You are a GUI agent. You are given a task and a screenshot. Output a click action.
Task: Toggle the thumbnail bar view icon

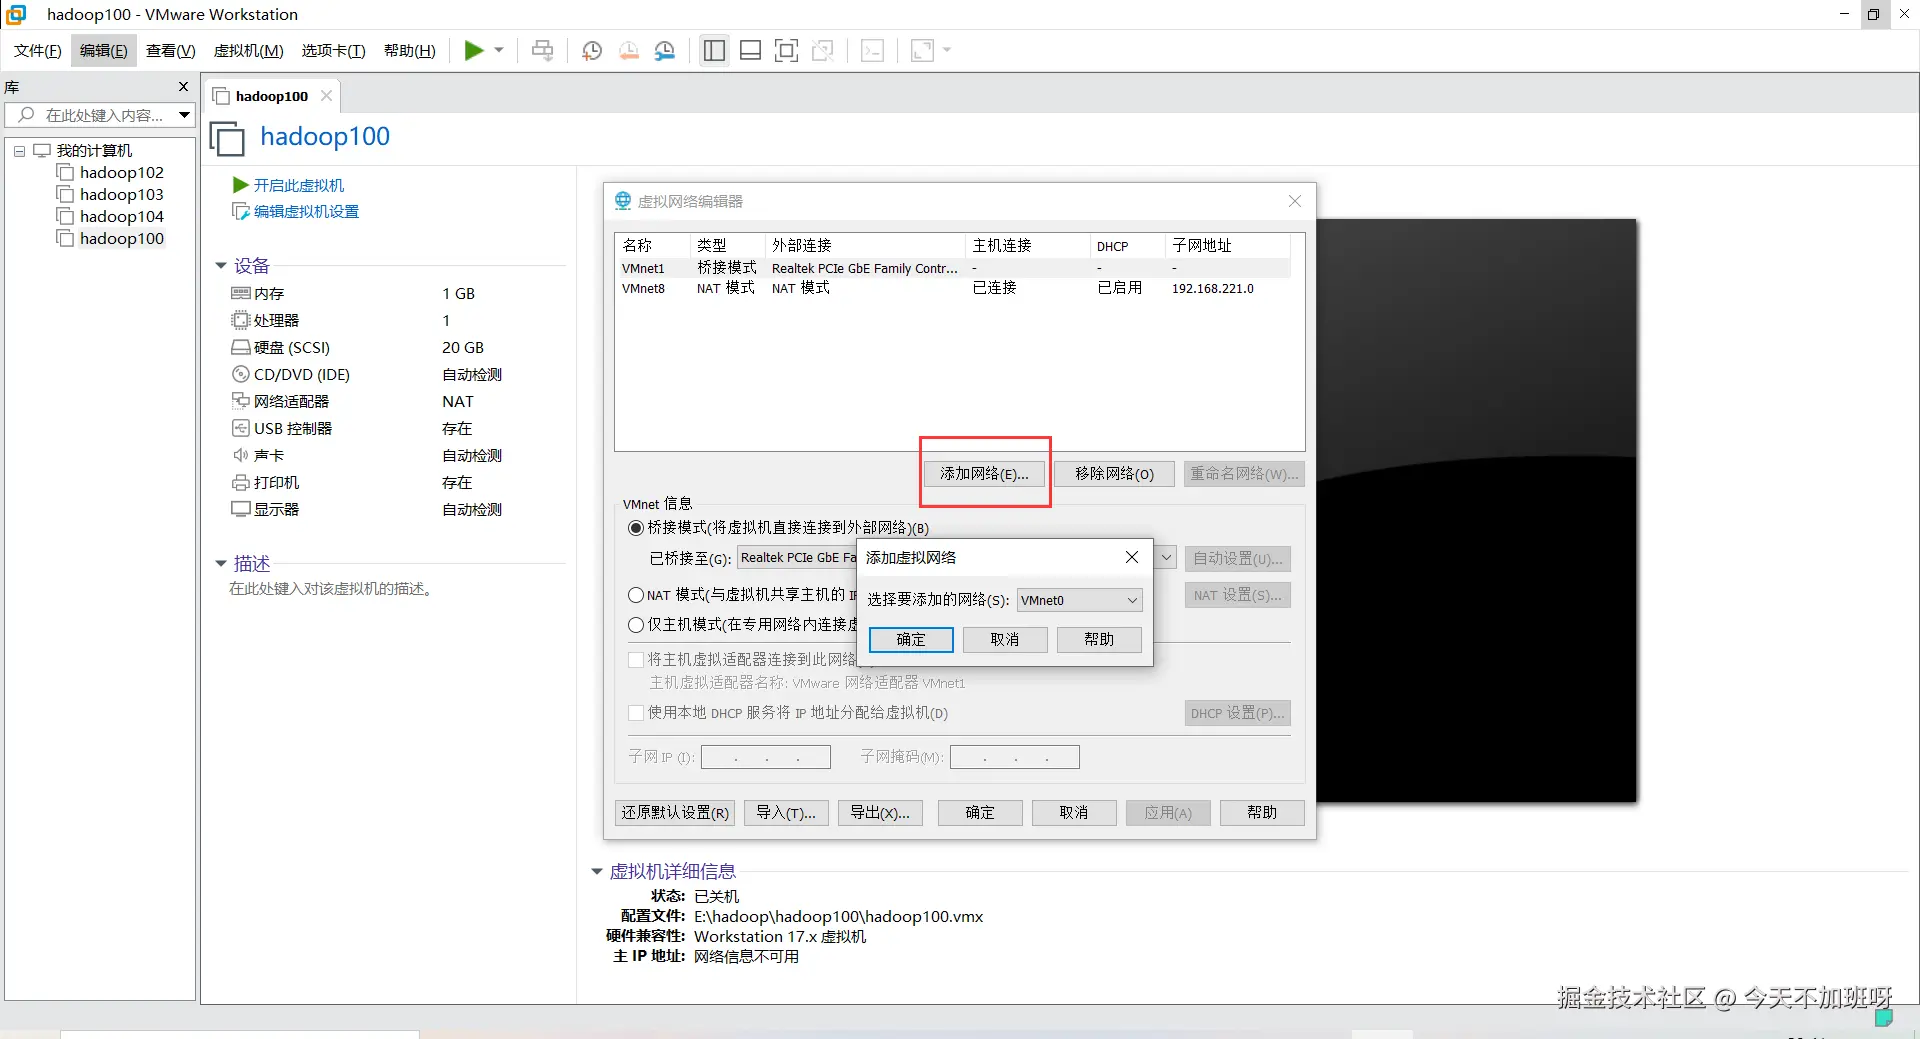pos(750,50)
